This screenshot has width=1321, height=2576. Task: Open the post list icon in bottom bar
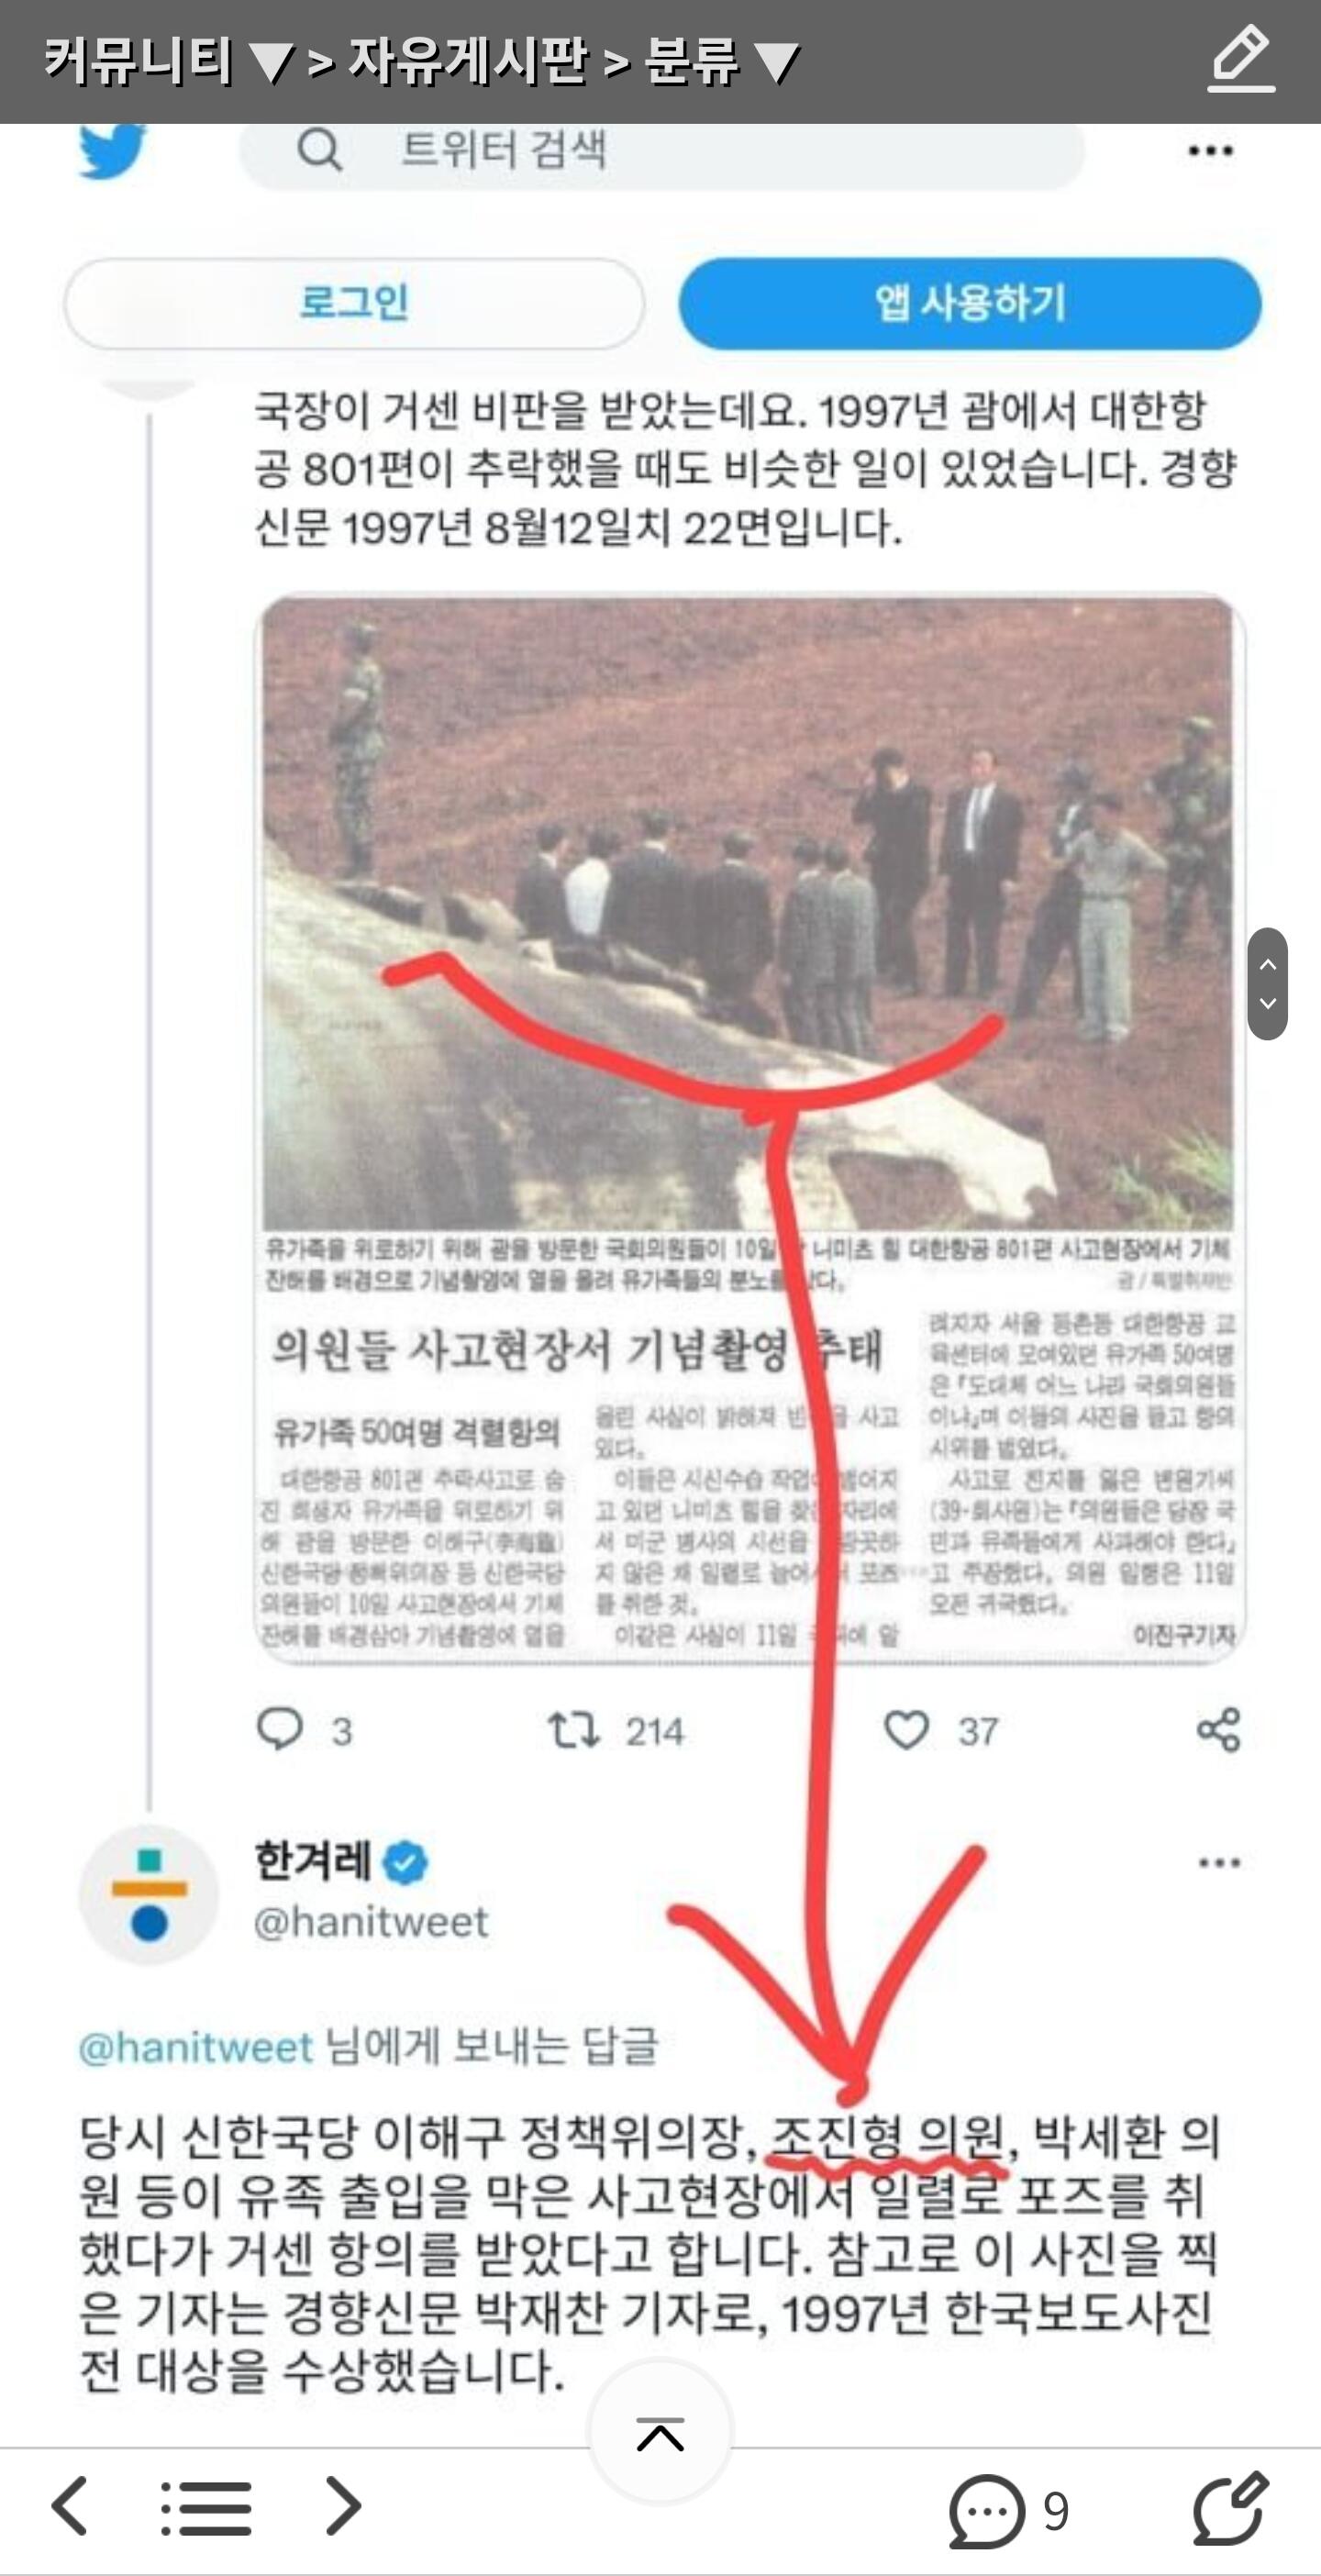206,2508
